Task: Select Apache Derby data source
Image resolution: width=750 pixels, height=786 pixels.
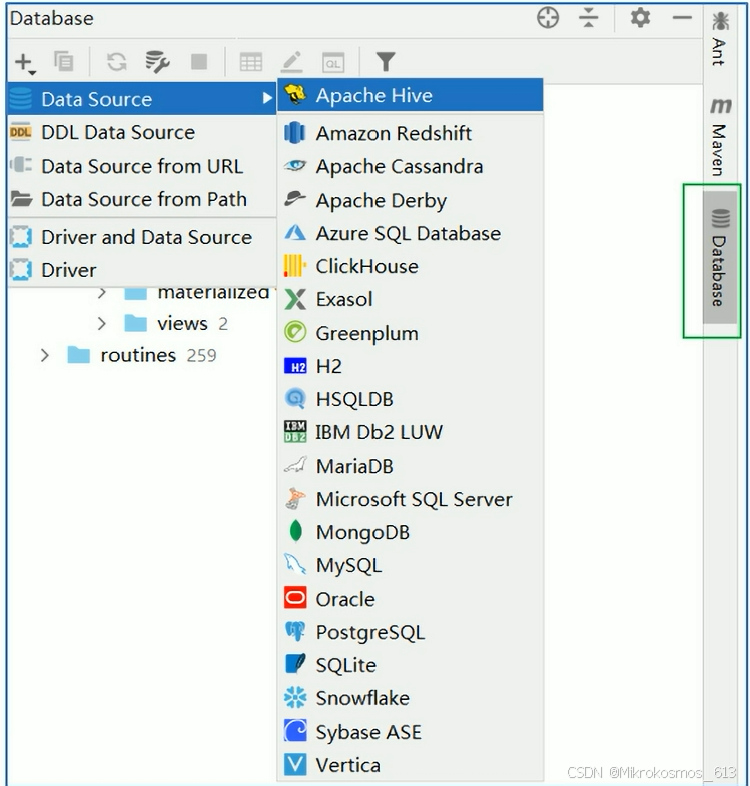Action: coord(410,200)
